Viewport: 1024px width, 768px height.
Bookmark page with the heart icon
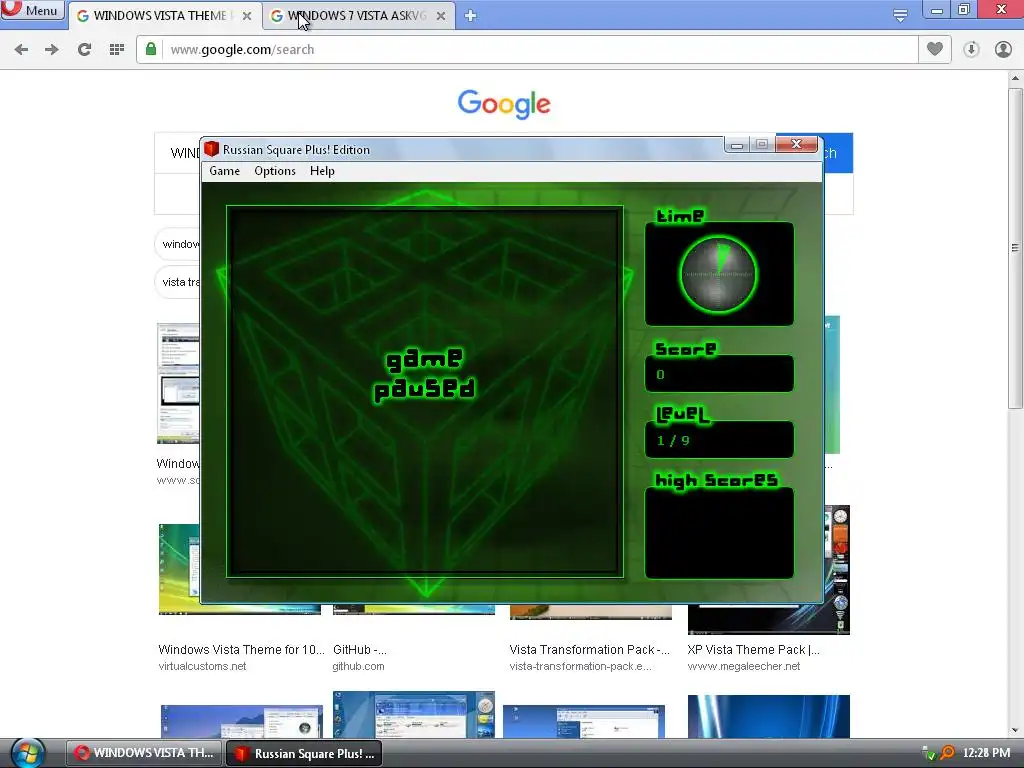pyautogui.click(x=935, y=49)
